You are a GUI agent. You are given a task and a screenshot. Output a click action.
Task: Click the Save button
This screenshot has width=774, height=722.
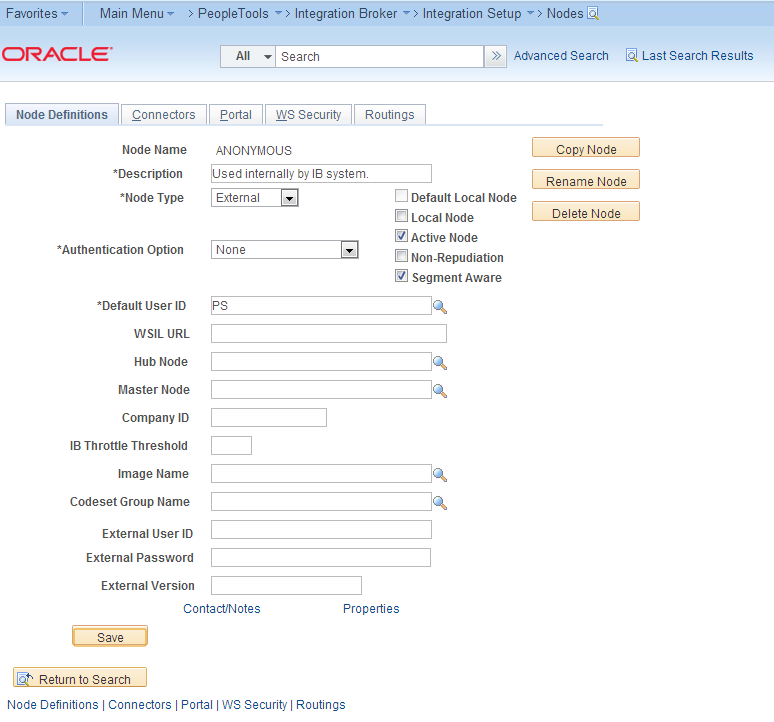click(110, 637)
